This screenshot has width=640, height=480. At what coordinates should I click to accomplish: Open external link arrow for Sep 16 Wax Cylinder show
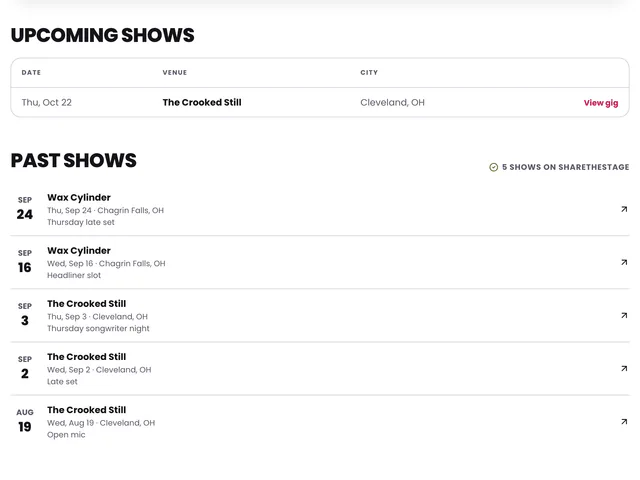pyautogui.click(x=624, y=262)
